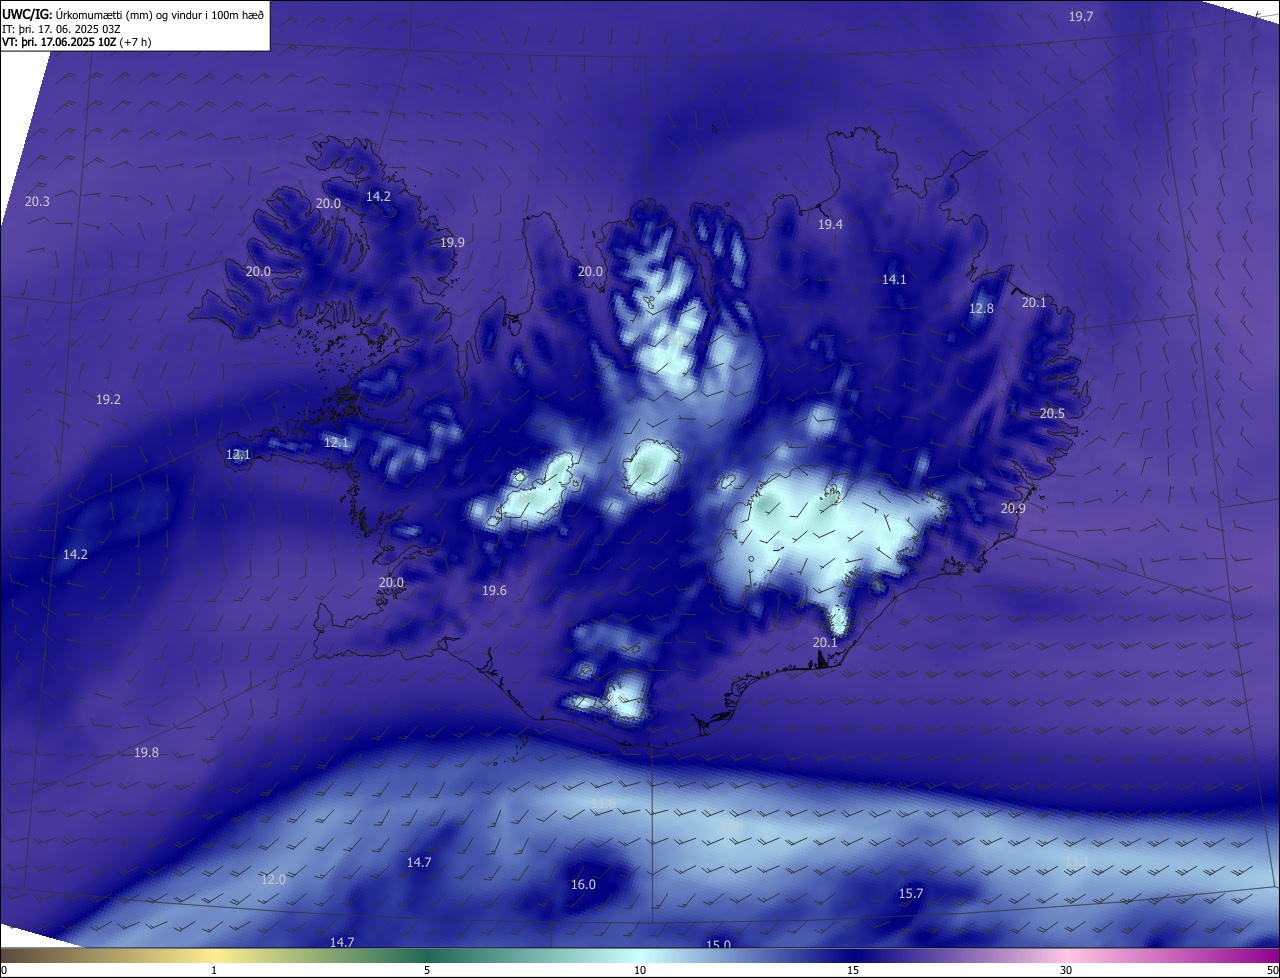Click the tick label 0 on the color scale
This screenshot has height=978, width=1280.
4,970
